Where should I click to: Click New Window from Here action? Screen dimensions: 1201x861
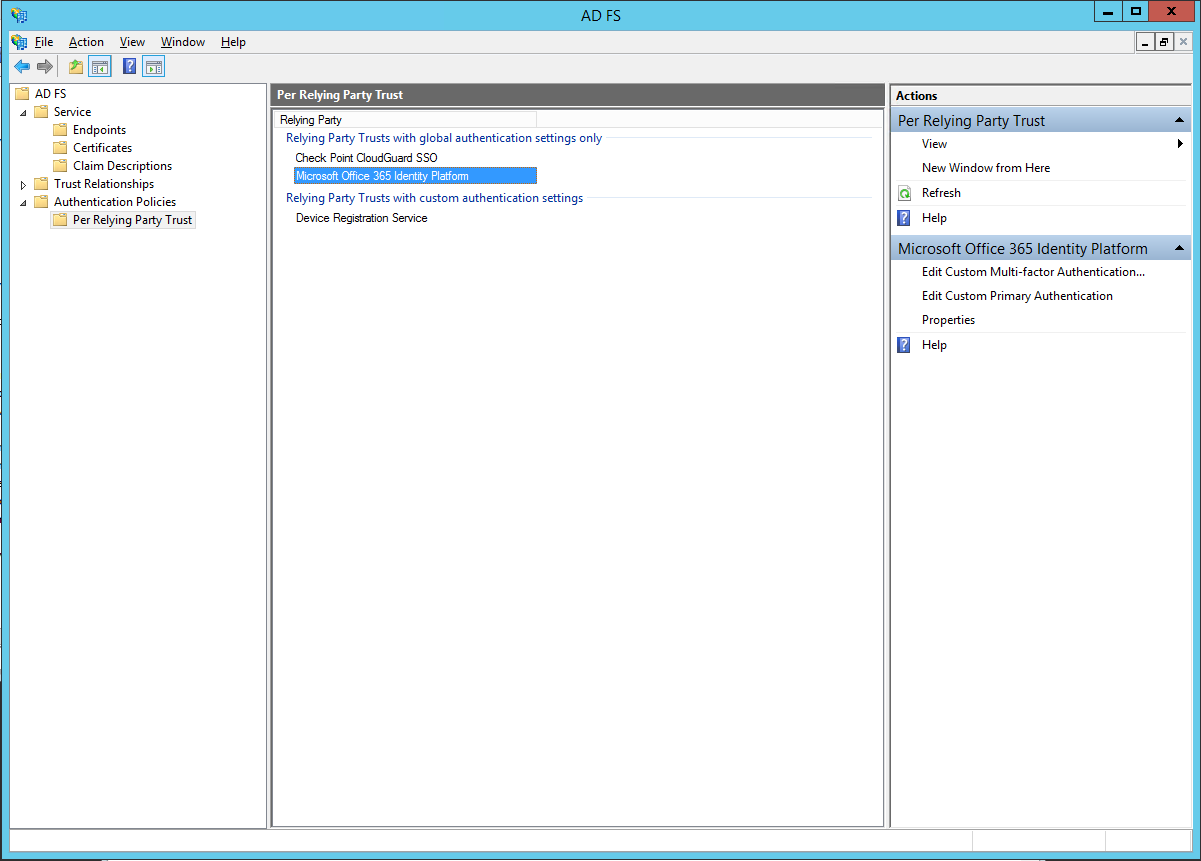[986, 168]
